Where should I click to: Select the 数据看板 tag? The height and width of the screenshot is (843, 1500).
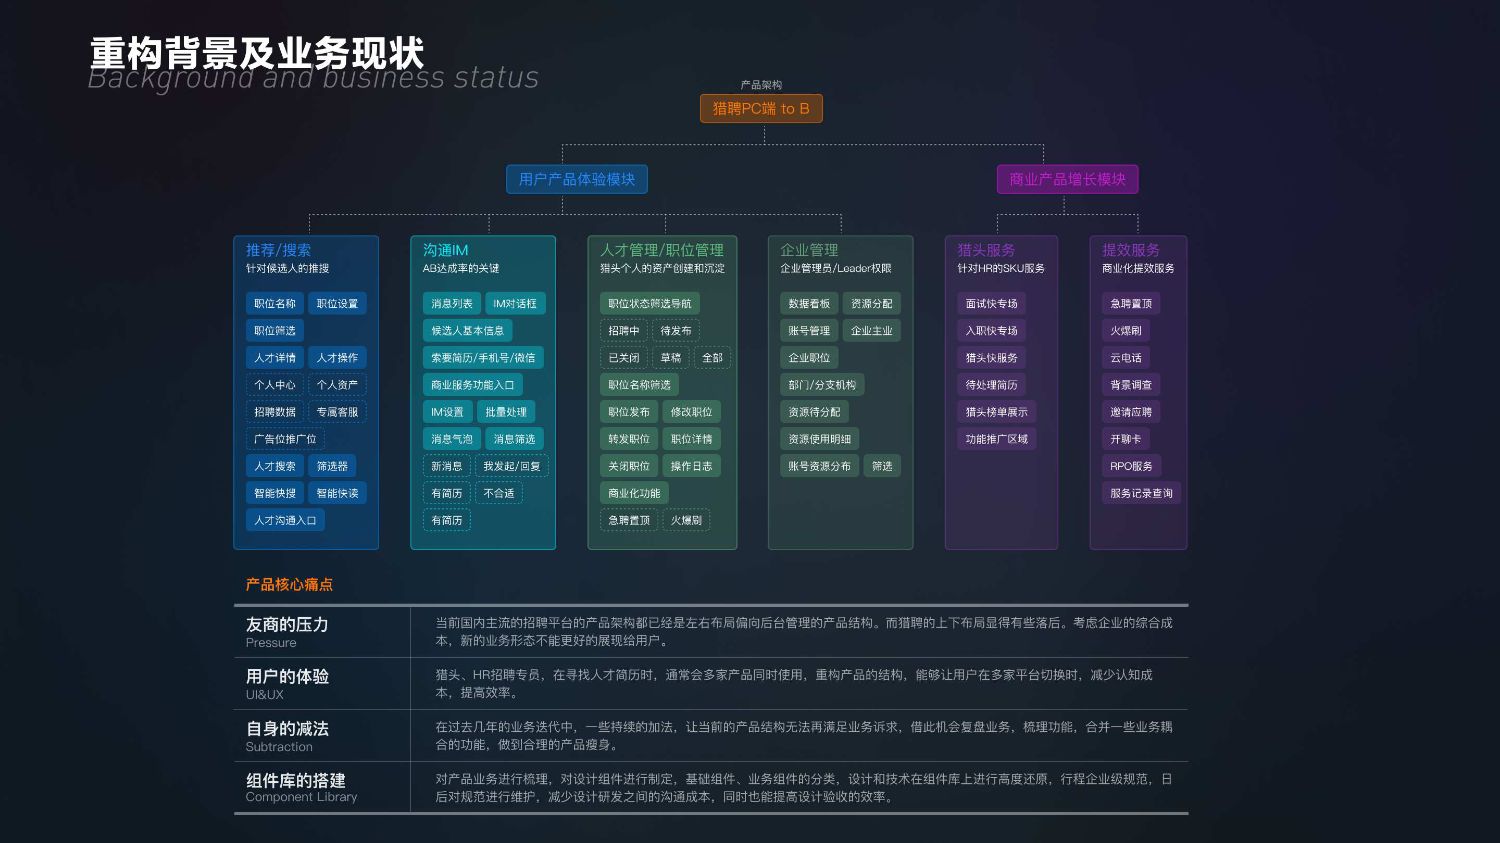point(809,304)
